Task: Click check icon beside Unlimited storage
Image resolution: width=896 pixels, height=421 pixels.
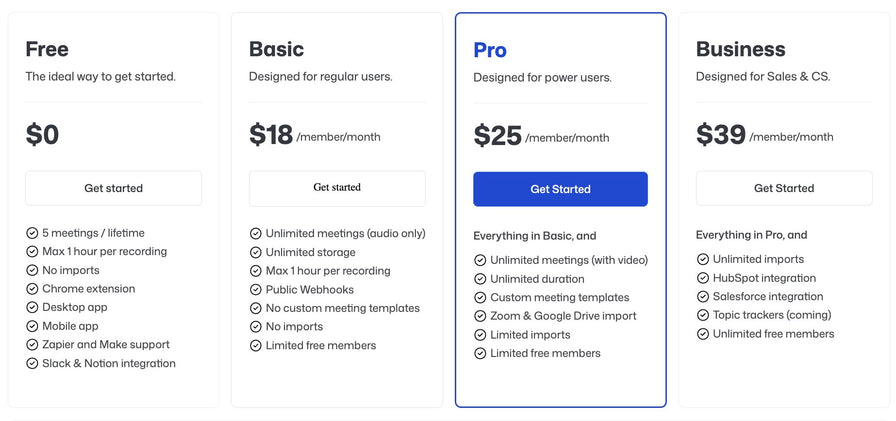Action: click(256, 252)
